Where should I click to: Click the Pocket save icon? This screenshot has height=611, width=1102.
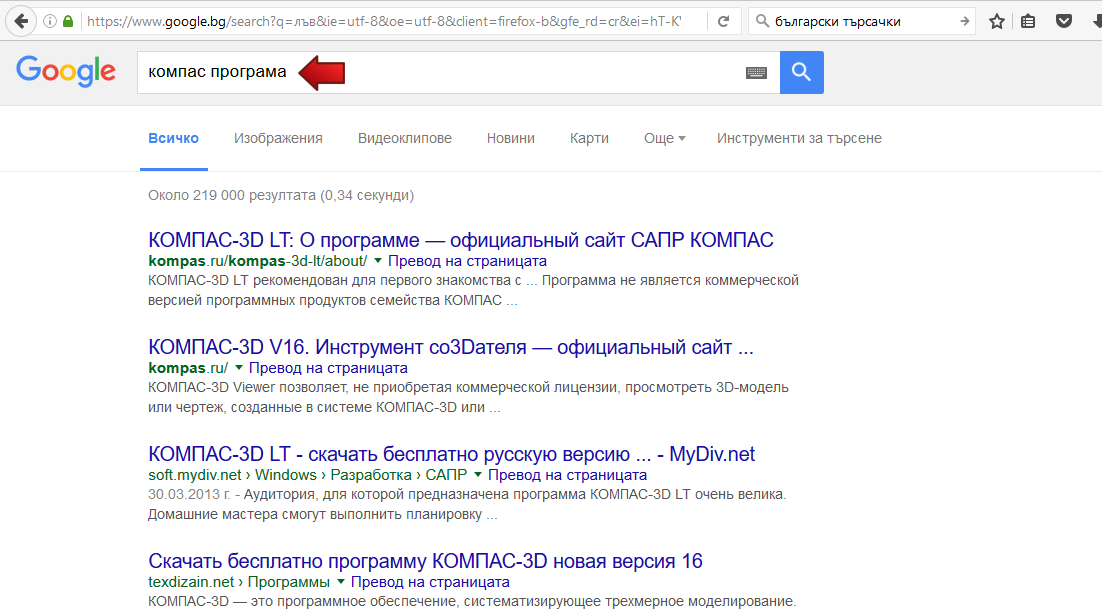pyautogui.click(x=1063, y=21)
